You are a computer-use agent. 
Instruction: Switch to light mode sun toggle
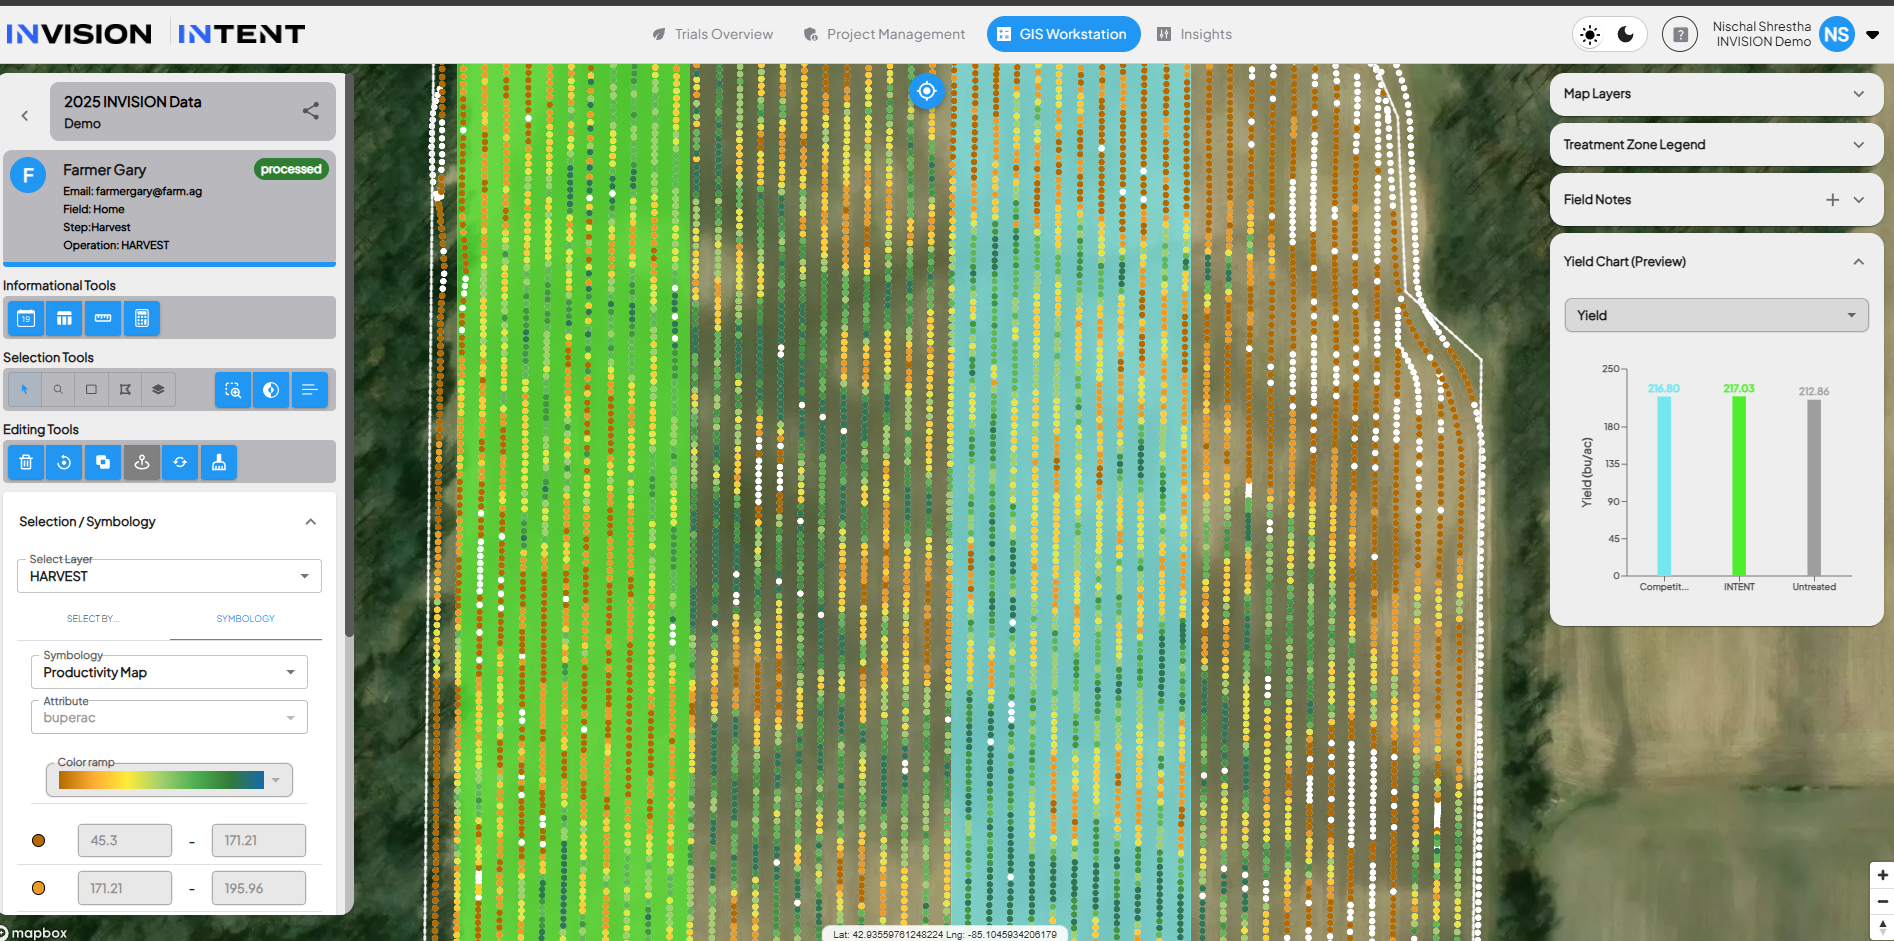1590,35
